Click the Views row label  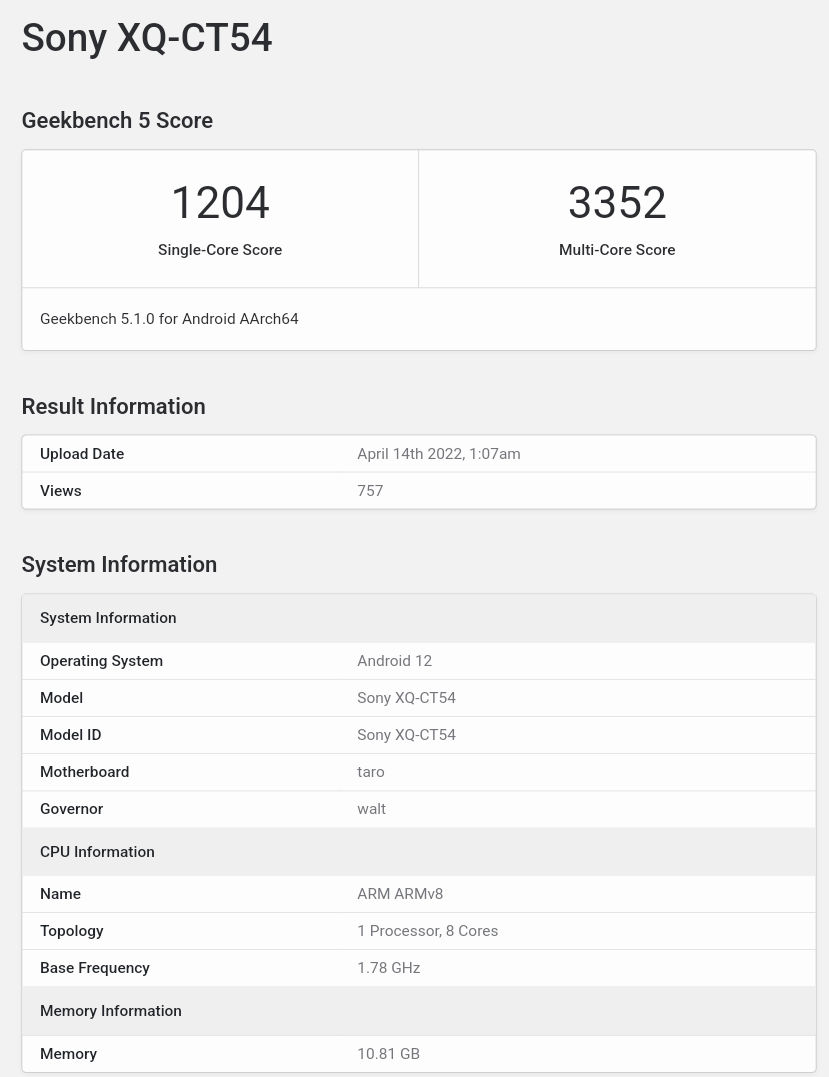click(60, 491)
